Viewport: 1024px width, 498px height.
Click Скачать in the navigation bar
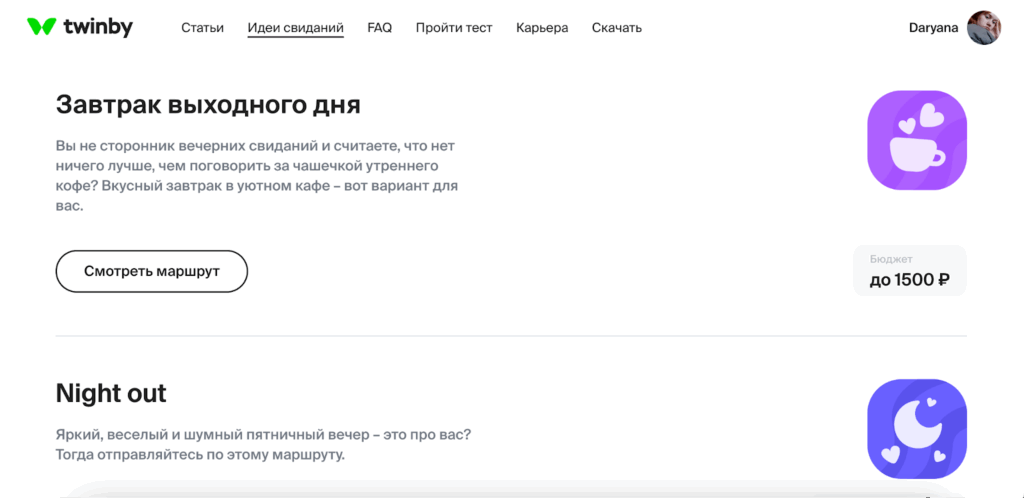[617, 28]
